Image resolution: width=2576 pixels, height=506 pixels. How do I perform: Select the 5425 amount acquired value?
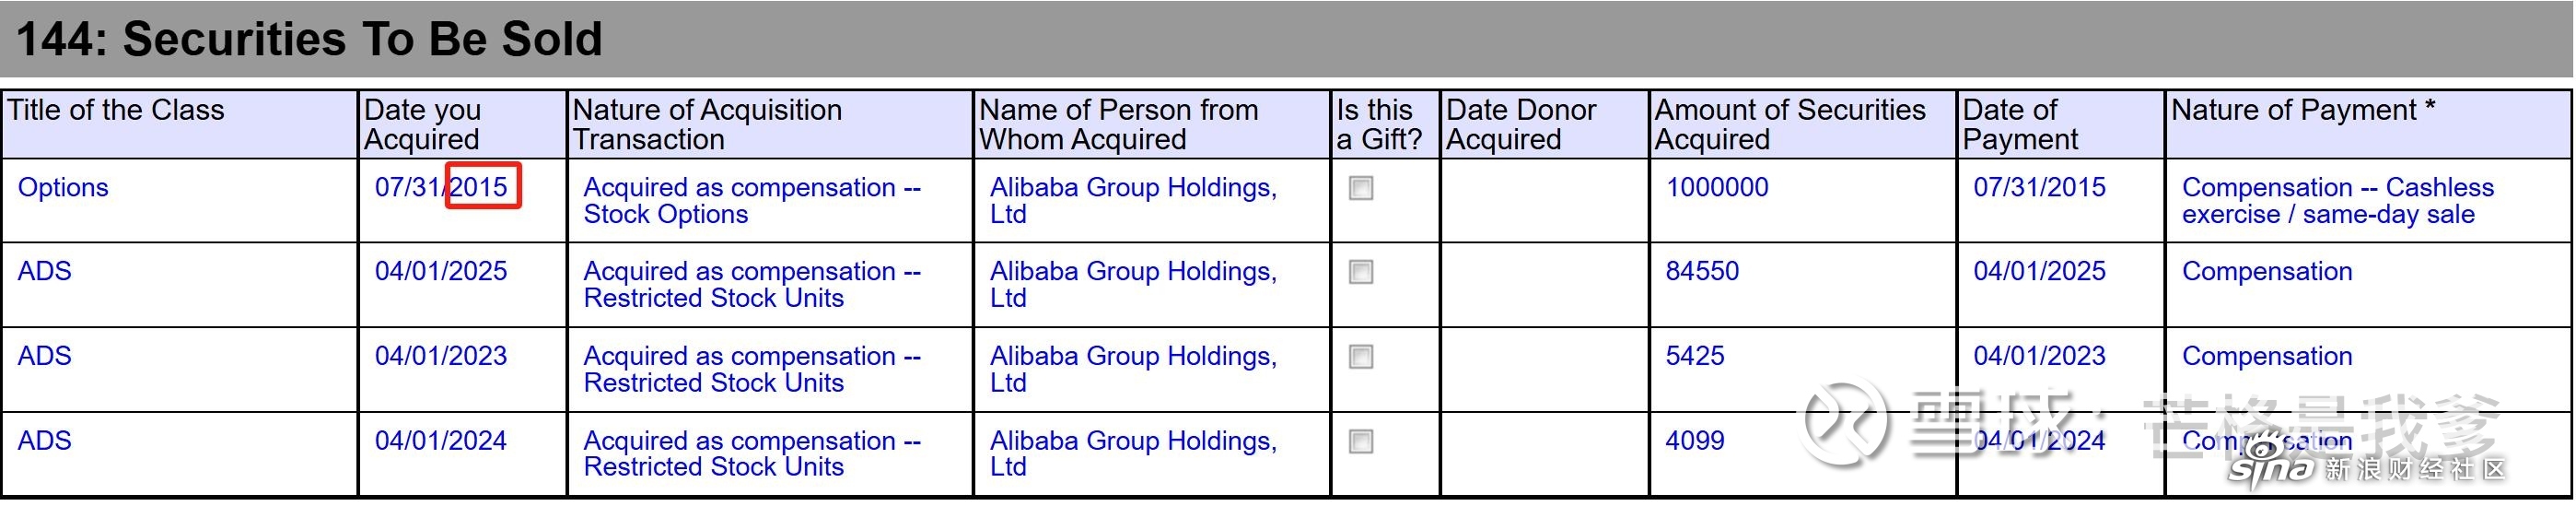[1695, 356]
